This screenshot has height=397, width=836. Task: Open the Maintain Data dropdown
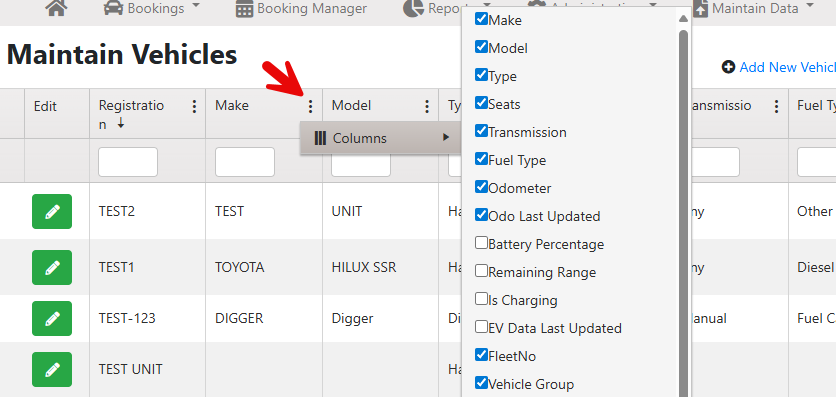point(753,9)
